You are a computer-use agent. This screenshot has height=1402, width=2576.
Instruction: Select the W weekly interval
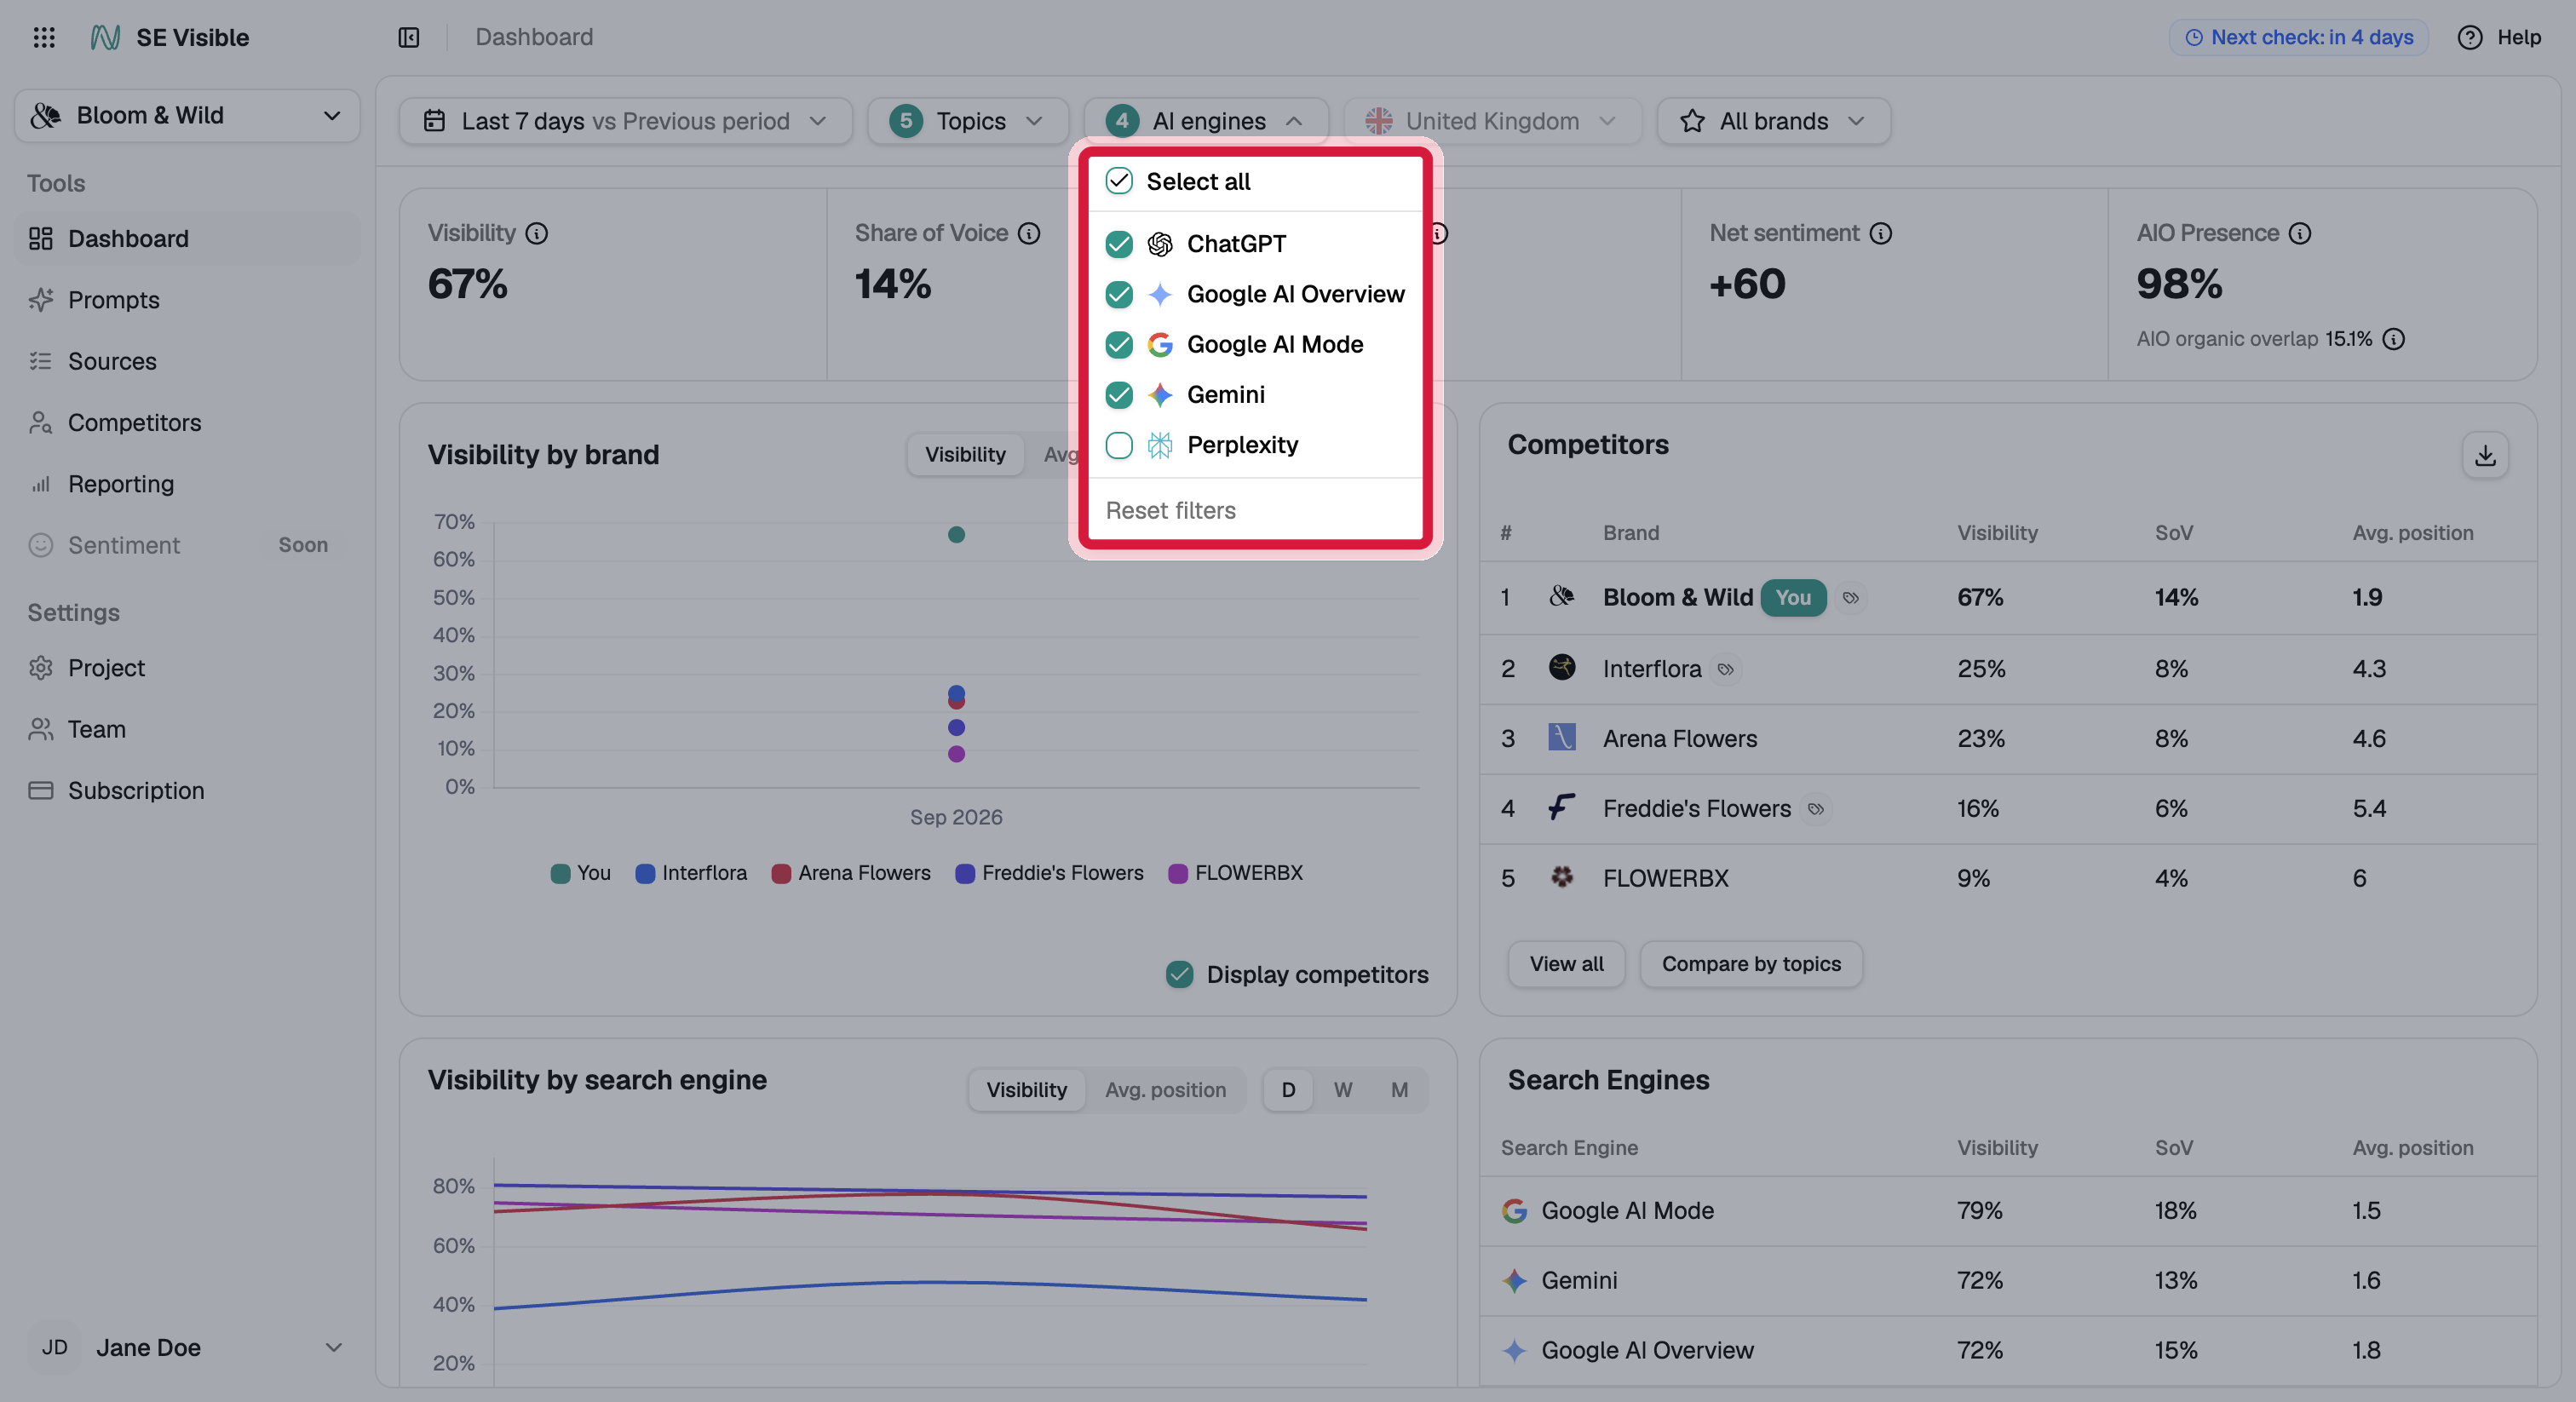click(1343, 1090)
